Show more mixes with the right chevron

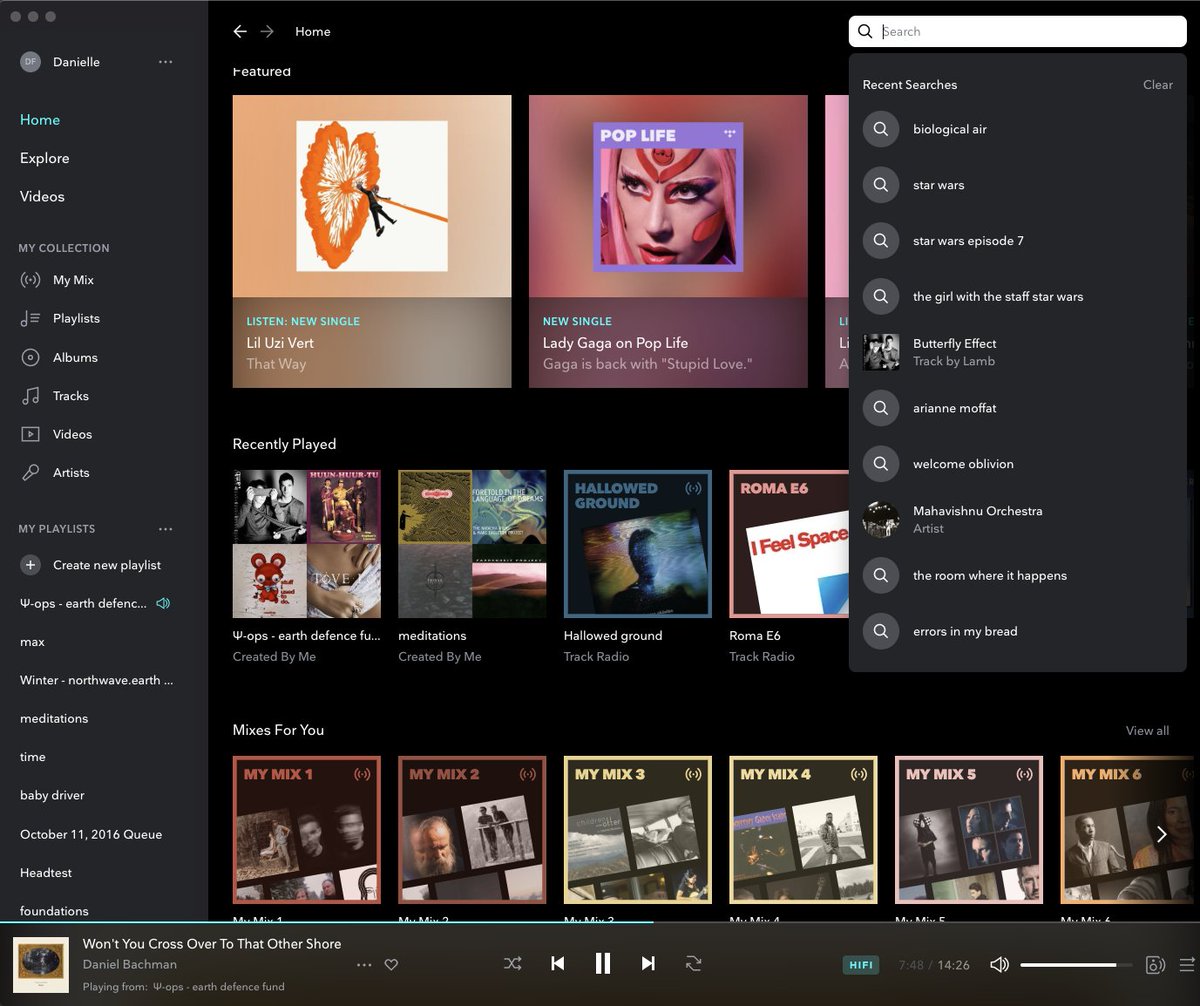coord(1161,834)
